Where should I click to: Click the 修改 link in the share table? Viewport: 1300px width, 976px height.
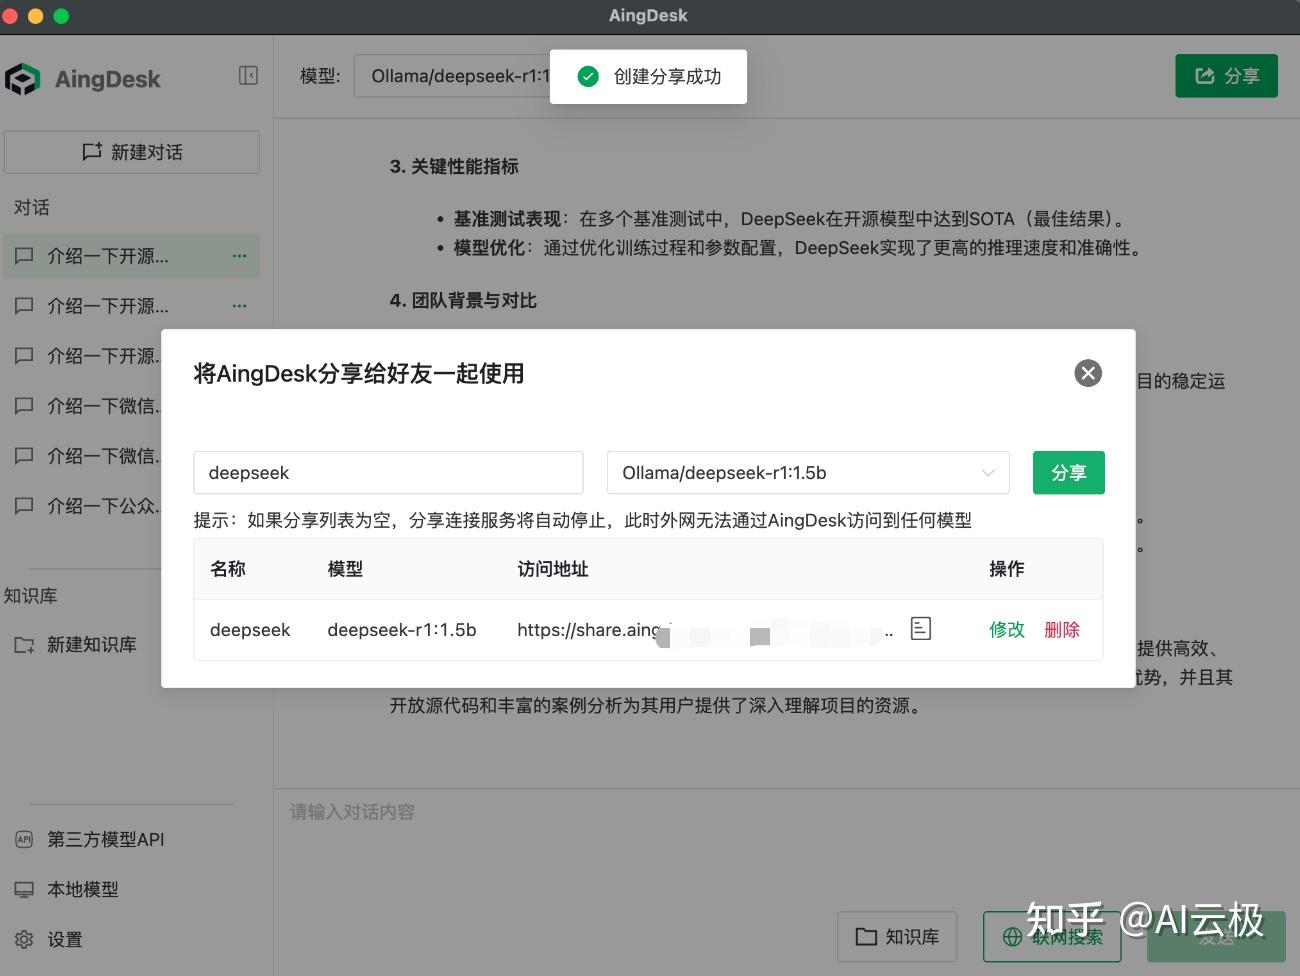[x=1006, y=630]
